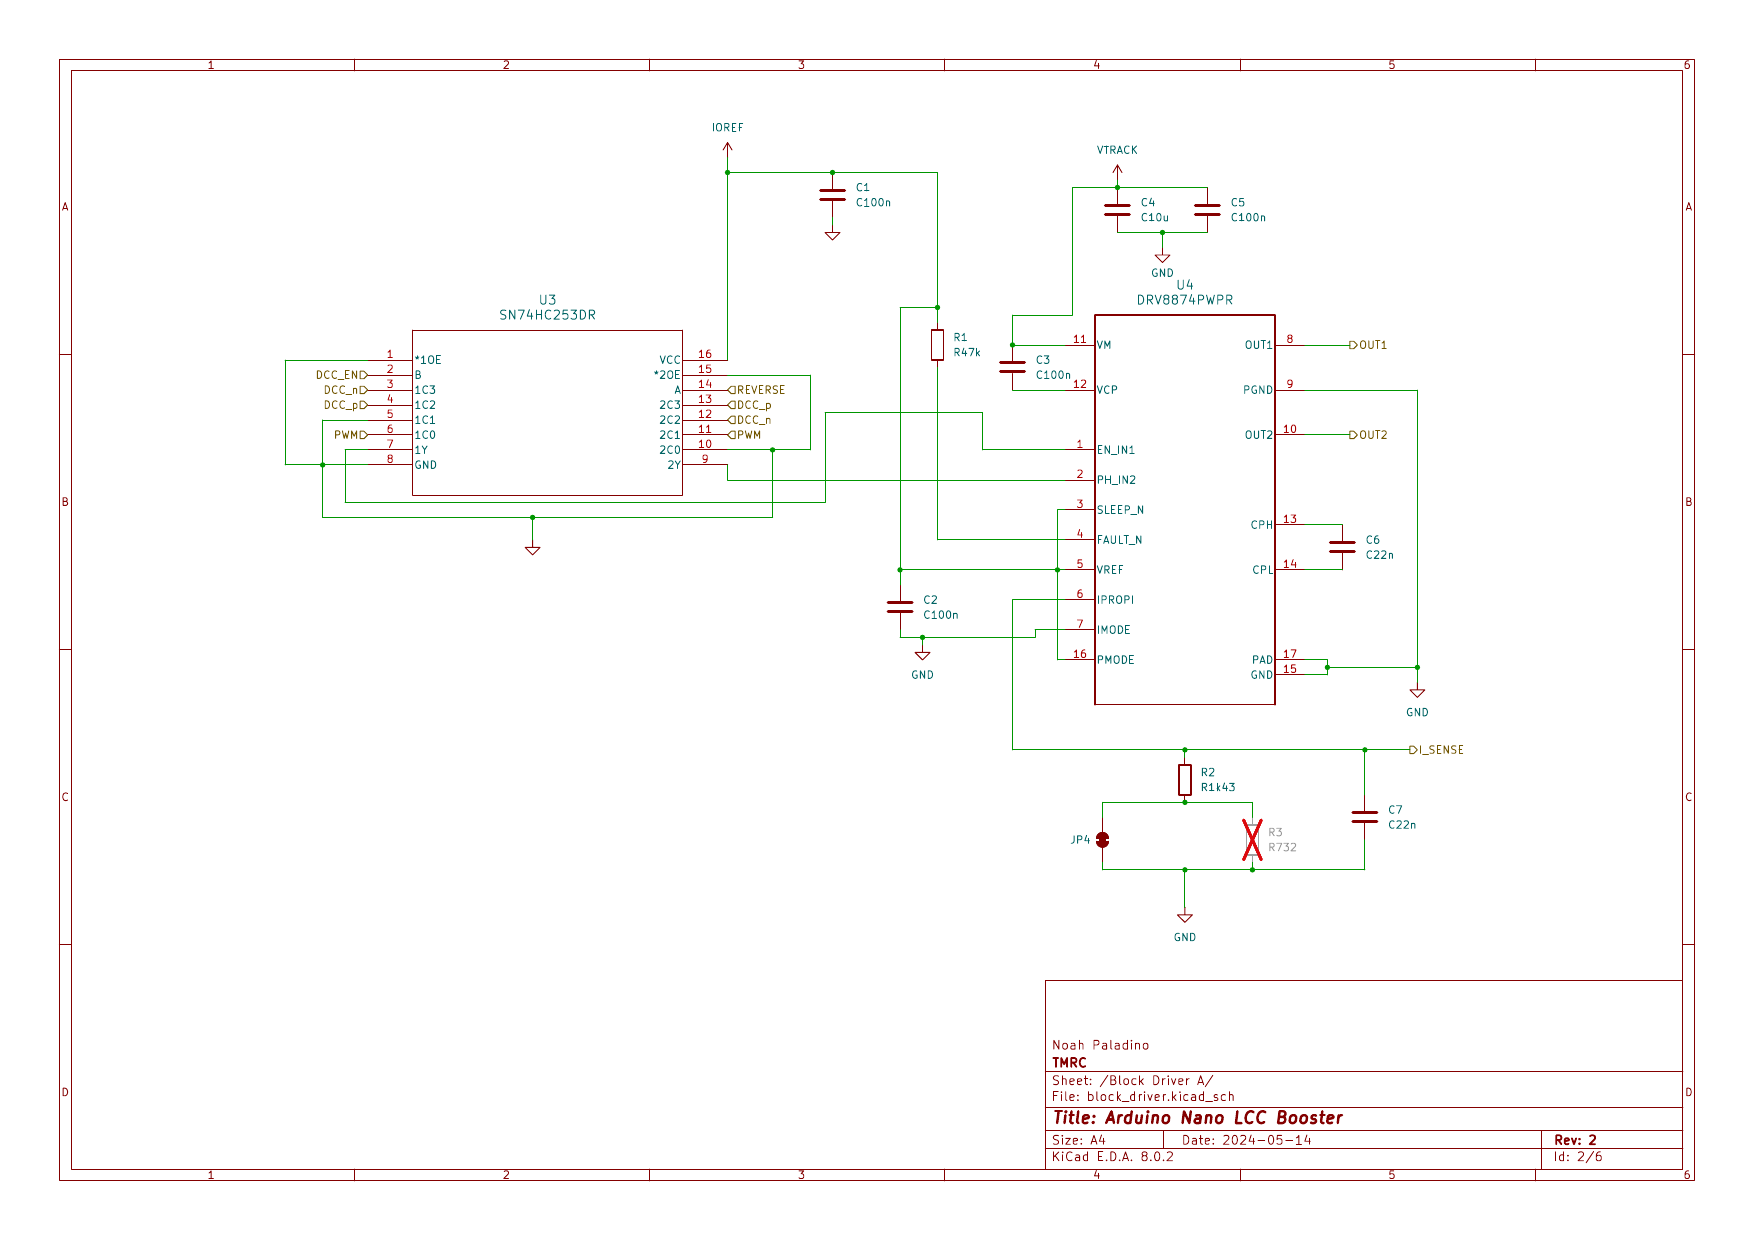The width and height of the screenshot is (1754, 1241).
Task: Click the 1Y pin name on U3
Action: coord(422,450)
